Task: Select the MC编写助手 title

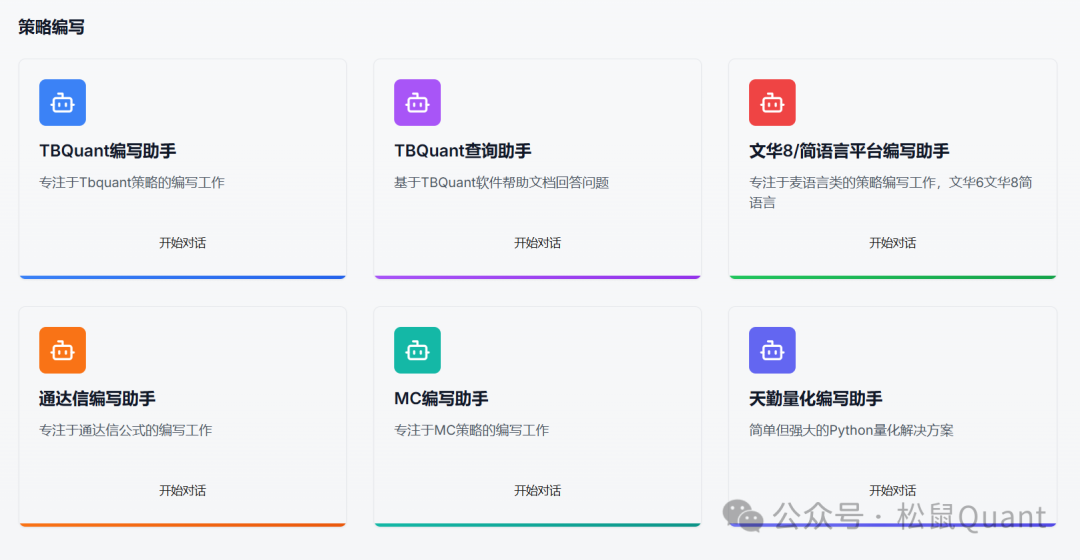Action: click(441, 398)
